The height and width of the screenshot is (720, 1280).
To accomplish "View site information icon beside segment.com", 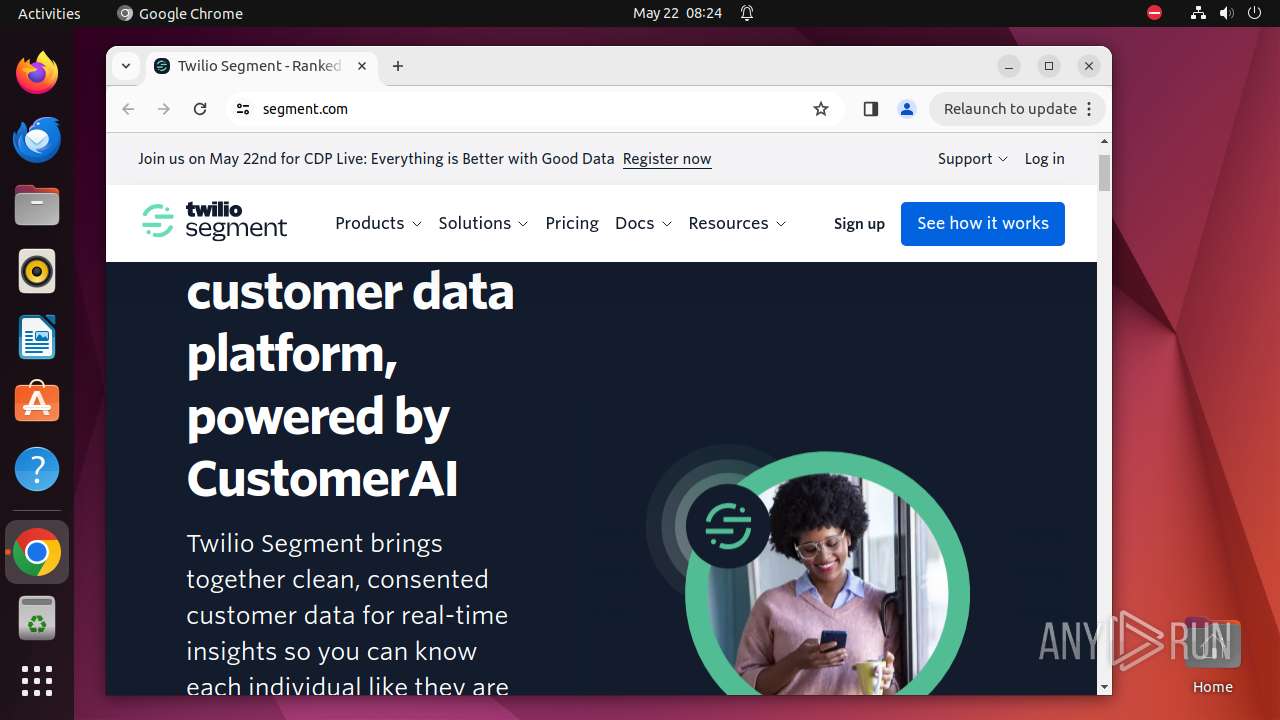I will (x=242, y=109).
